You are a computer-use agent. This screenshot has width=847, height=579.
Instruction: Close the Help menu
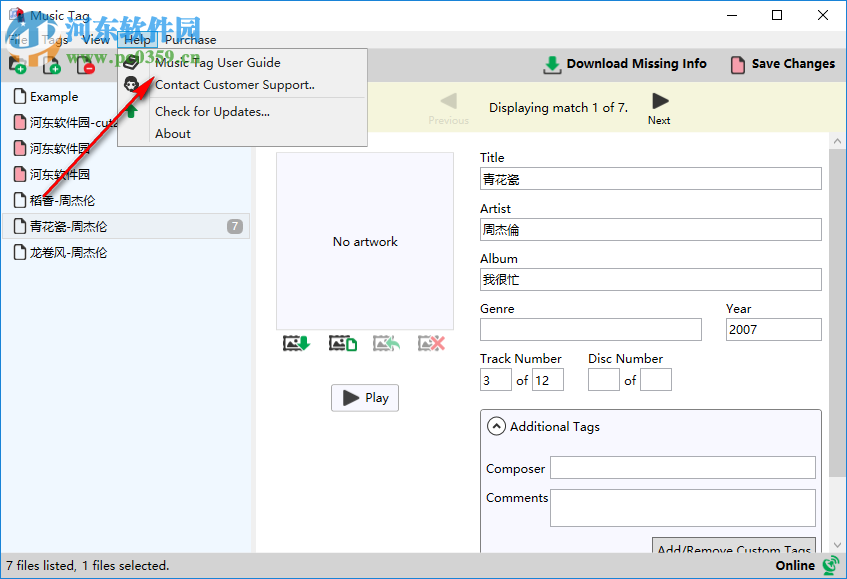(x=137, y=39)
